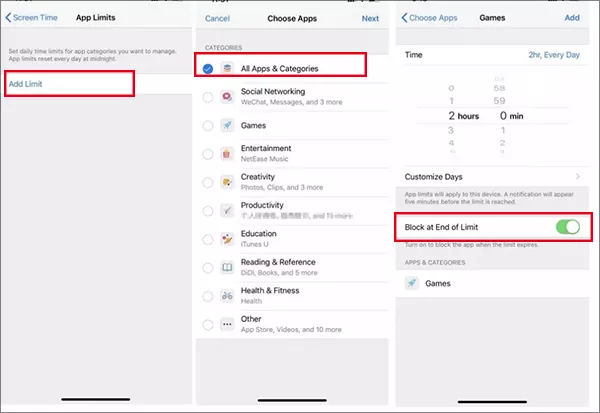Screen dimensions: 600x413
Task: Uncheck the All Apps & Categories radio button
Action: pyautogui.click(x=207, y=69)
